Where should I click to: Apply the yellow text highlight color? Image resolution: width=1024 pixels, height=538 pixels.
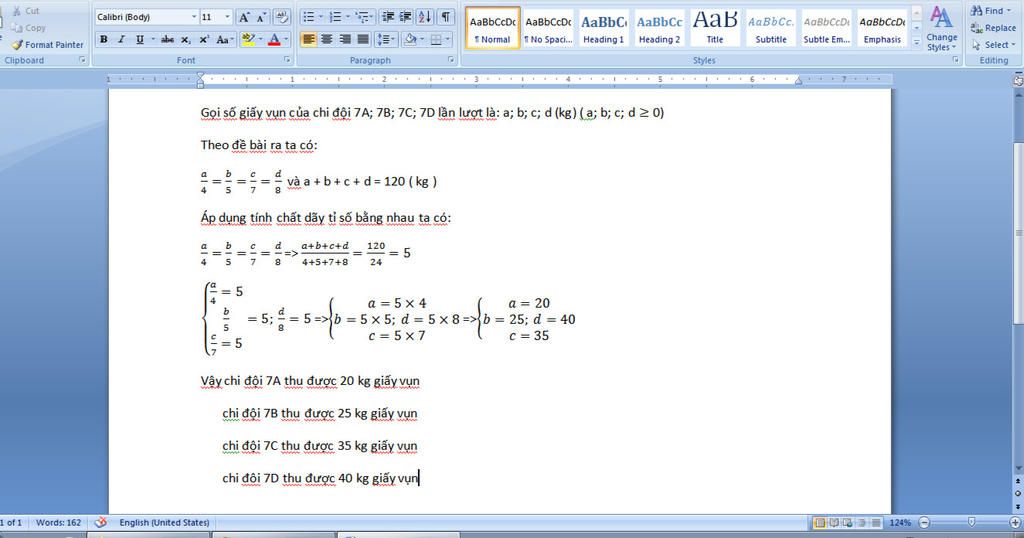tap(248, 40)
